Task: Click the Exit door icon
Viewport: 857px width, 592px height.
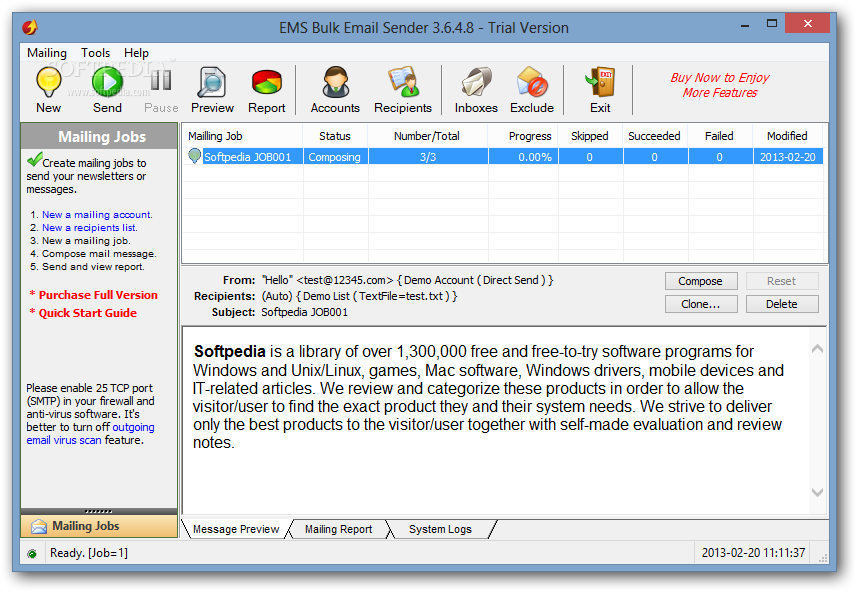Action: coord(600,82)
